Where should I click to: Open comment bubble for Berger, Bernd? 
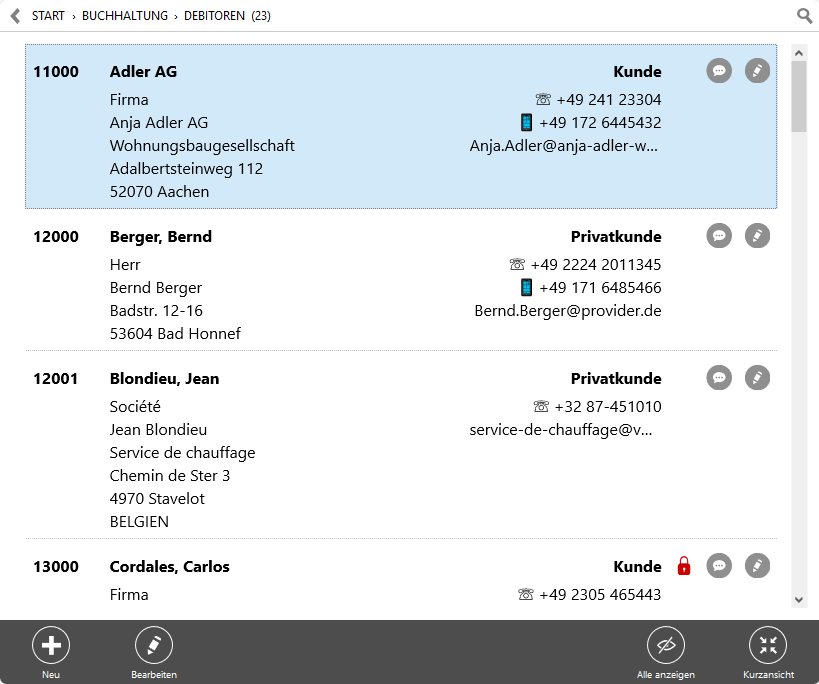[719, 235]
